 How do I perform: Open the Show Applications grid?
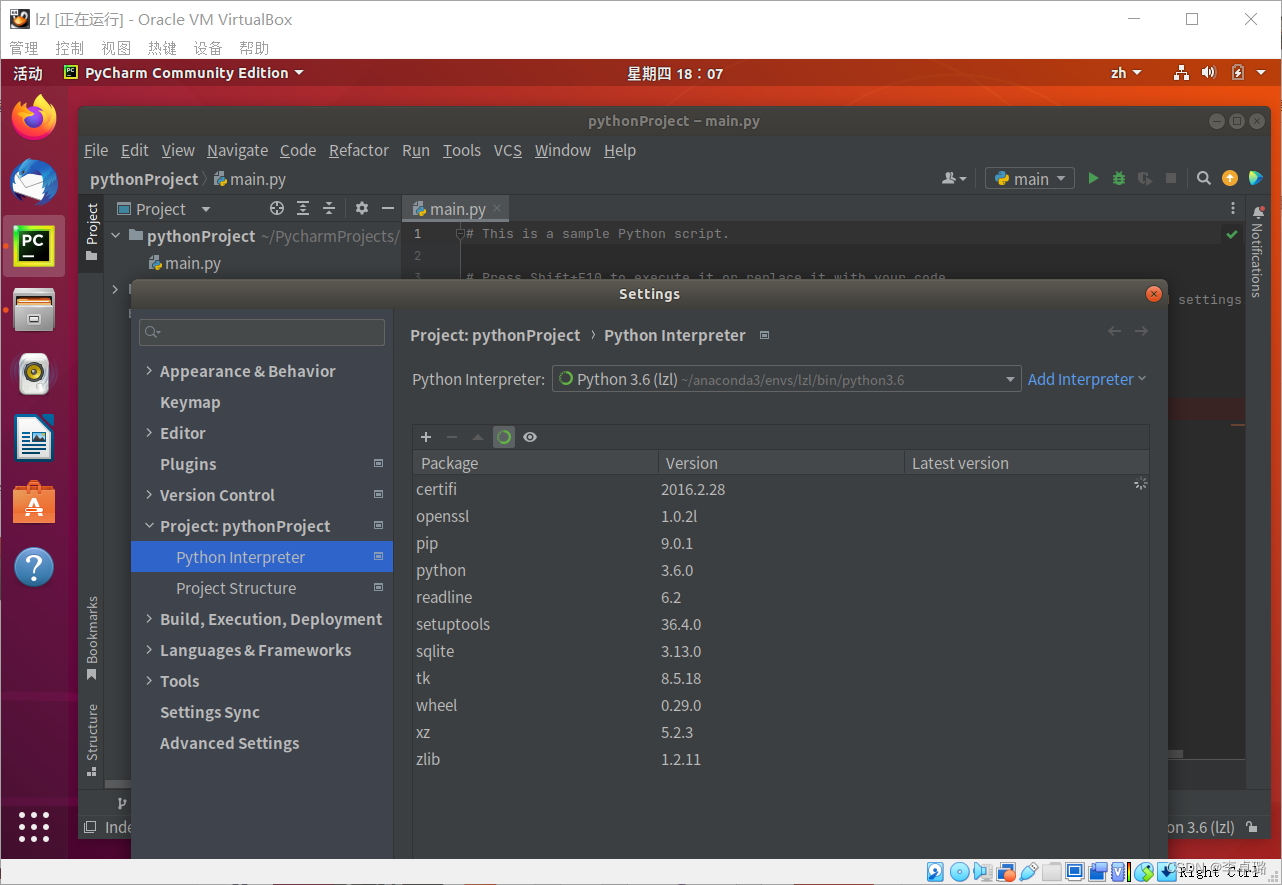click(x=34, y=827)
